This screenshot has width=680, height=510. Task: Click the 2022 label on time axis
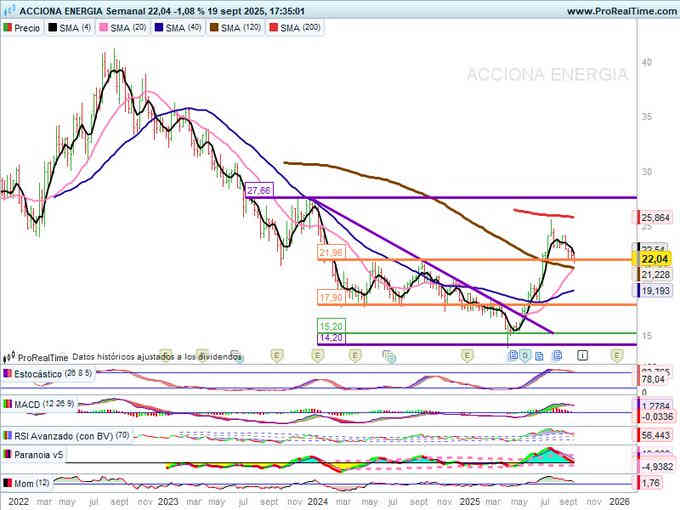pyautogui.click(x=19, y=502)
